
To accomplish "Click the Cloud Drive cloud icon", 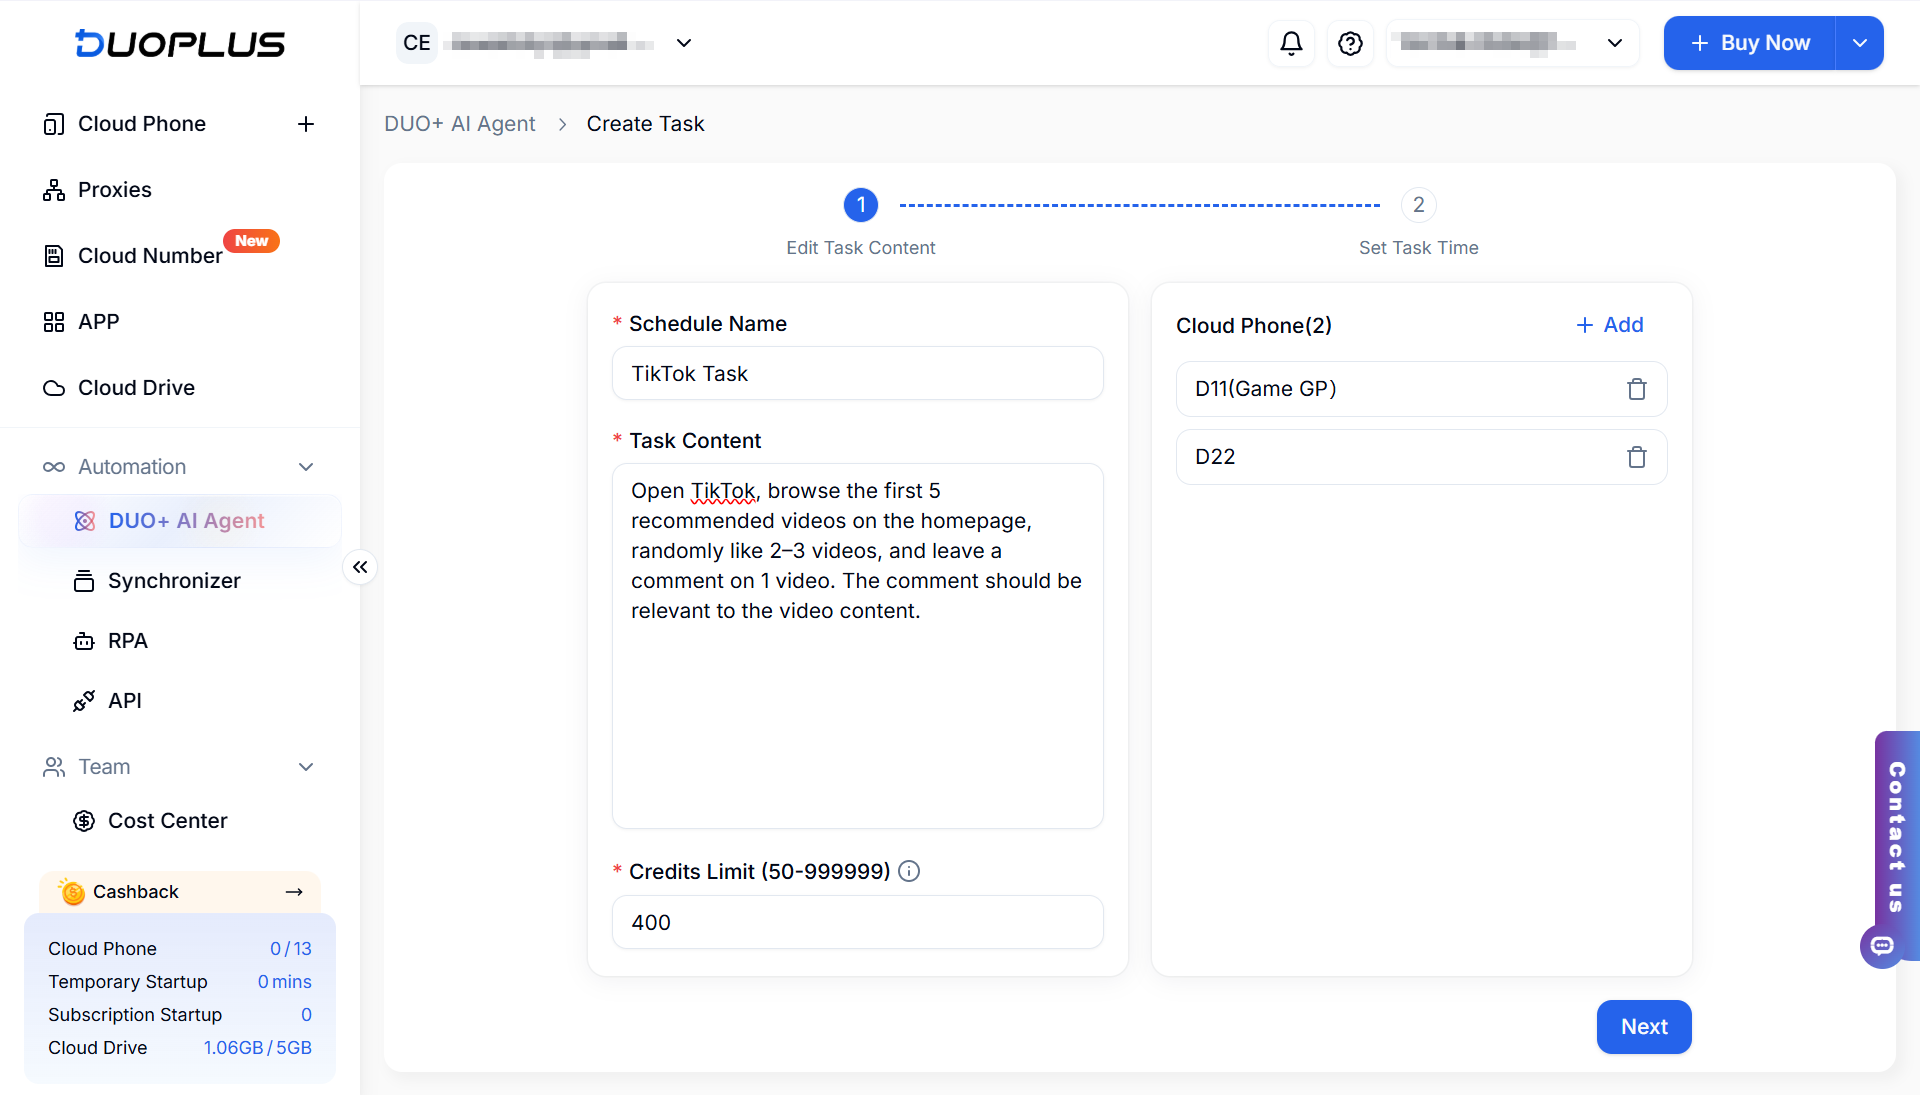I will point(54,388).
